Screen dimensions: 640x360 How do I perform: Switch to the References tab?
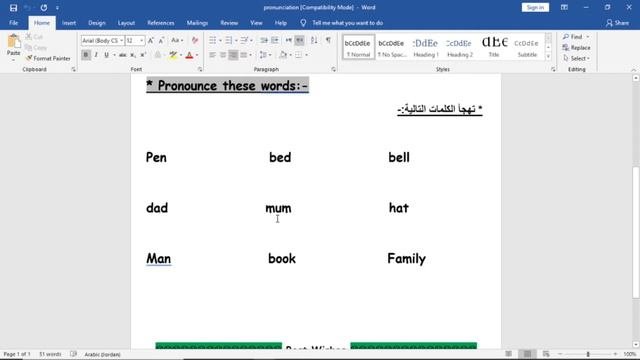[161, 23]
